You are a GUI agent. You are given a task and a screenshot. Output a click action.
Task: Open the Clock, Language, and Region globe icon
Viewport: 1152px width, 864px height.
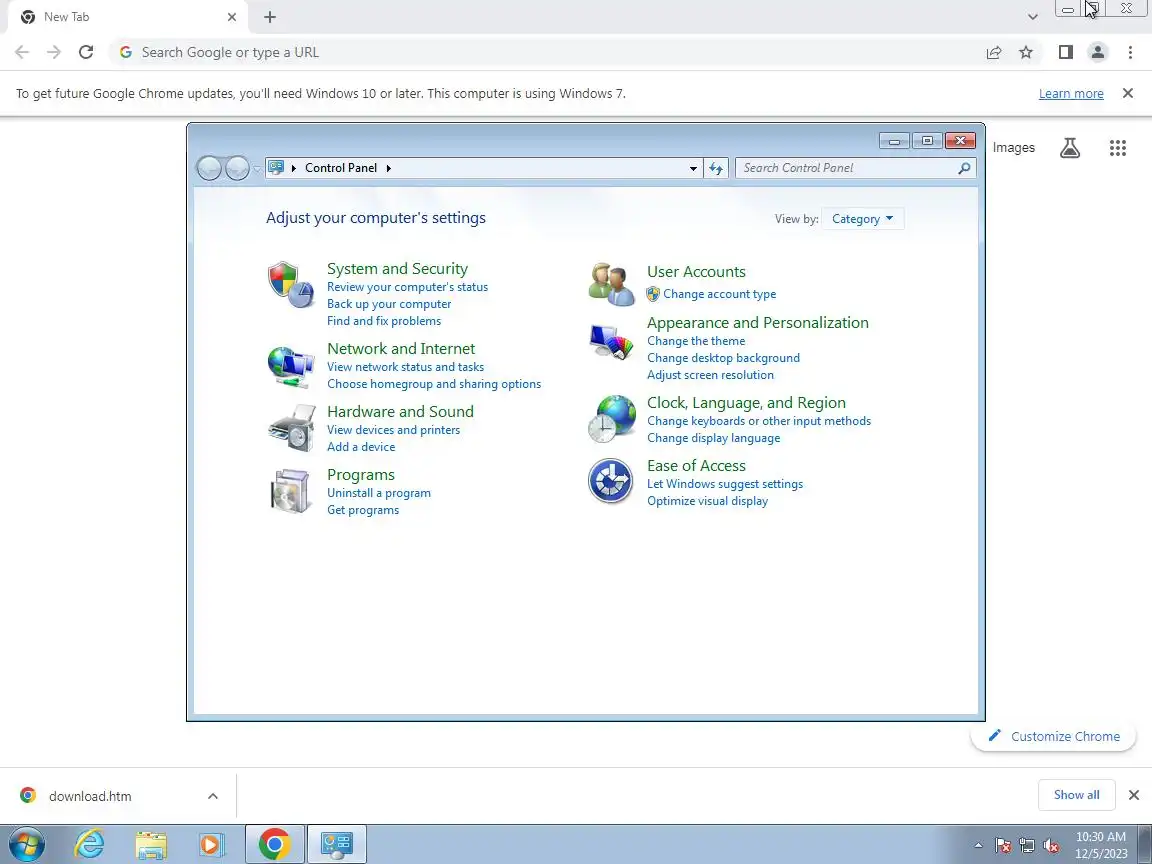click(611, 419)
